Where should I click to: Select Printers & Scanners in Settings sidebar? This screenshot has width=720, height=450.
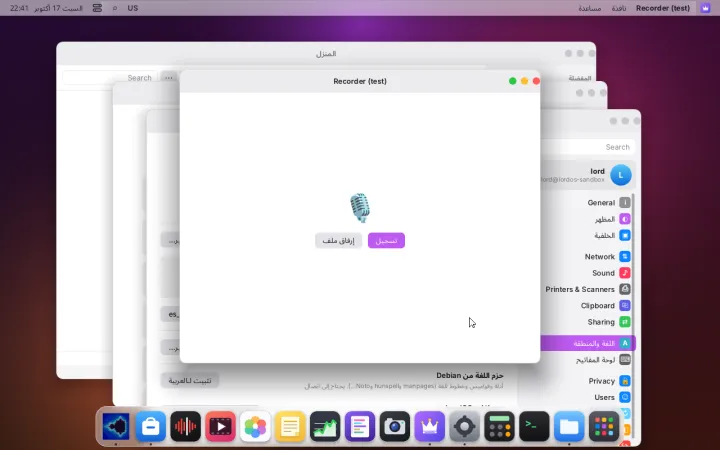[x=588, y=289]
